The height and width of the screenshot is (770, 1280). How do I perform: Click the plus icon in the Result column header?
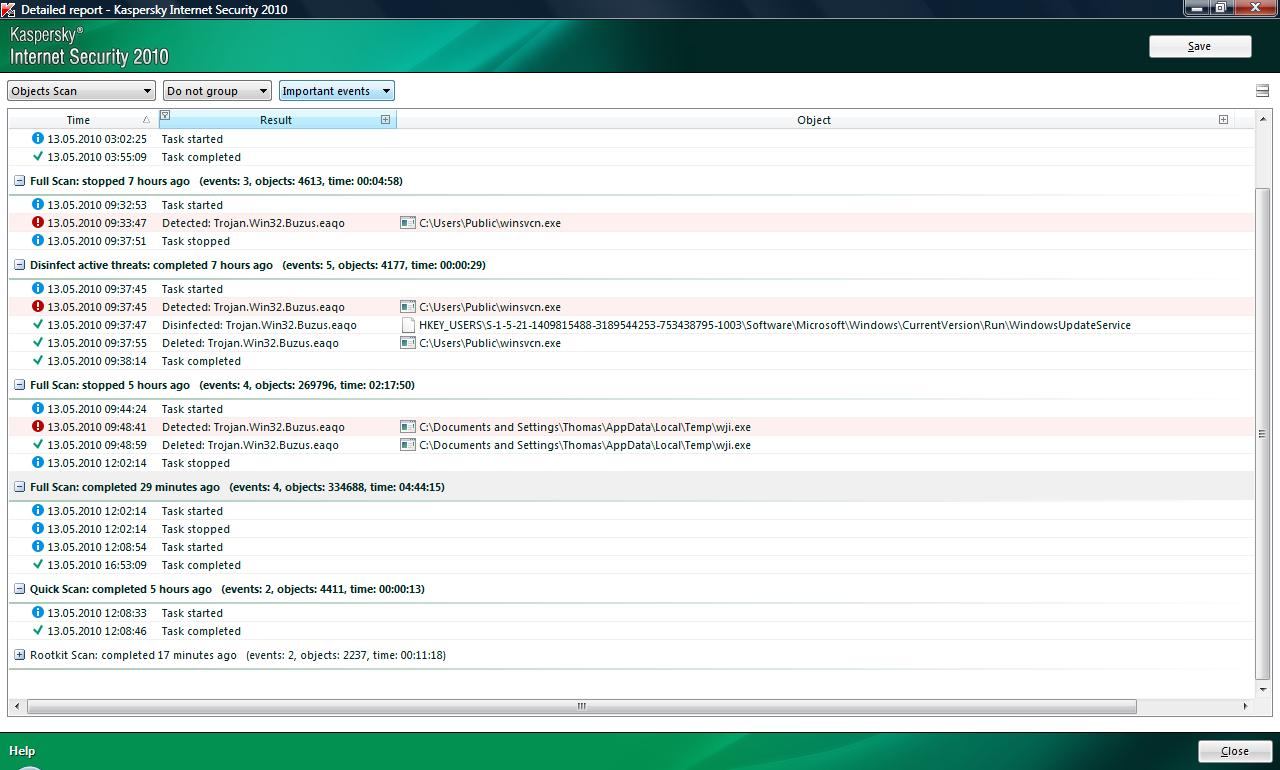coord(385,119)
